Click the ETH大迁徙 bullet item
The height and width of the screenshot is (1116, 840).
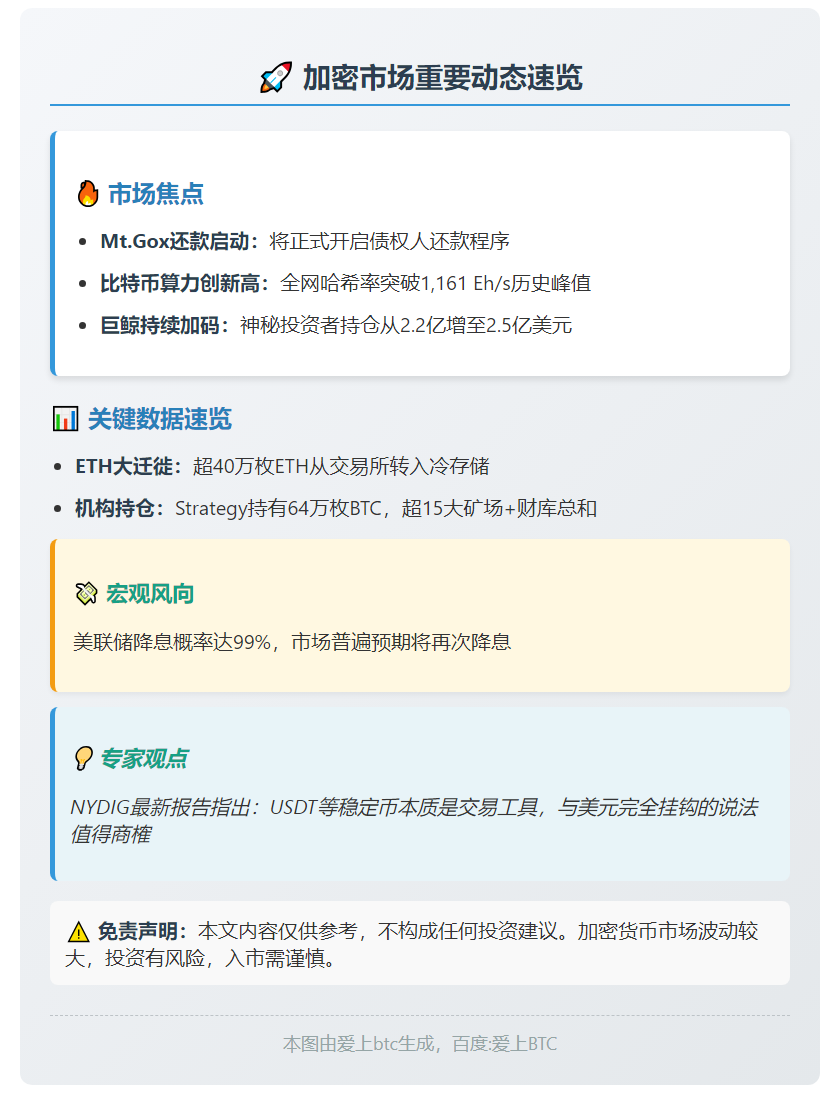point(282,466)
